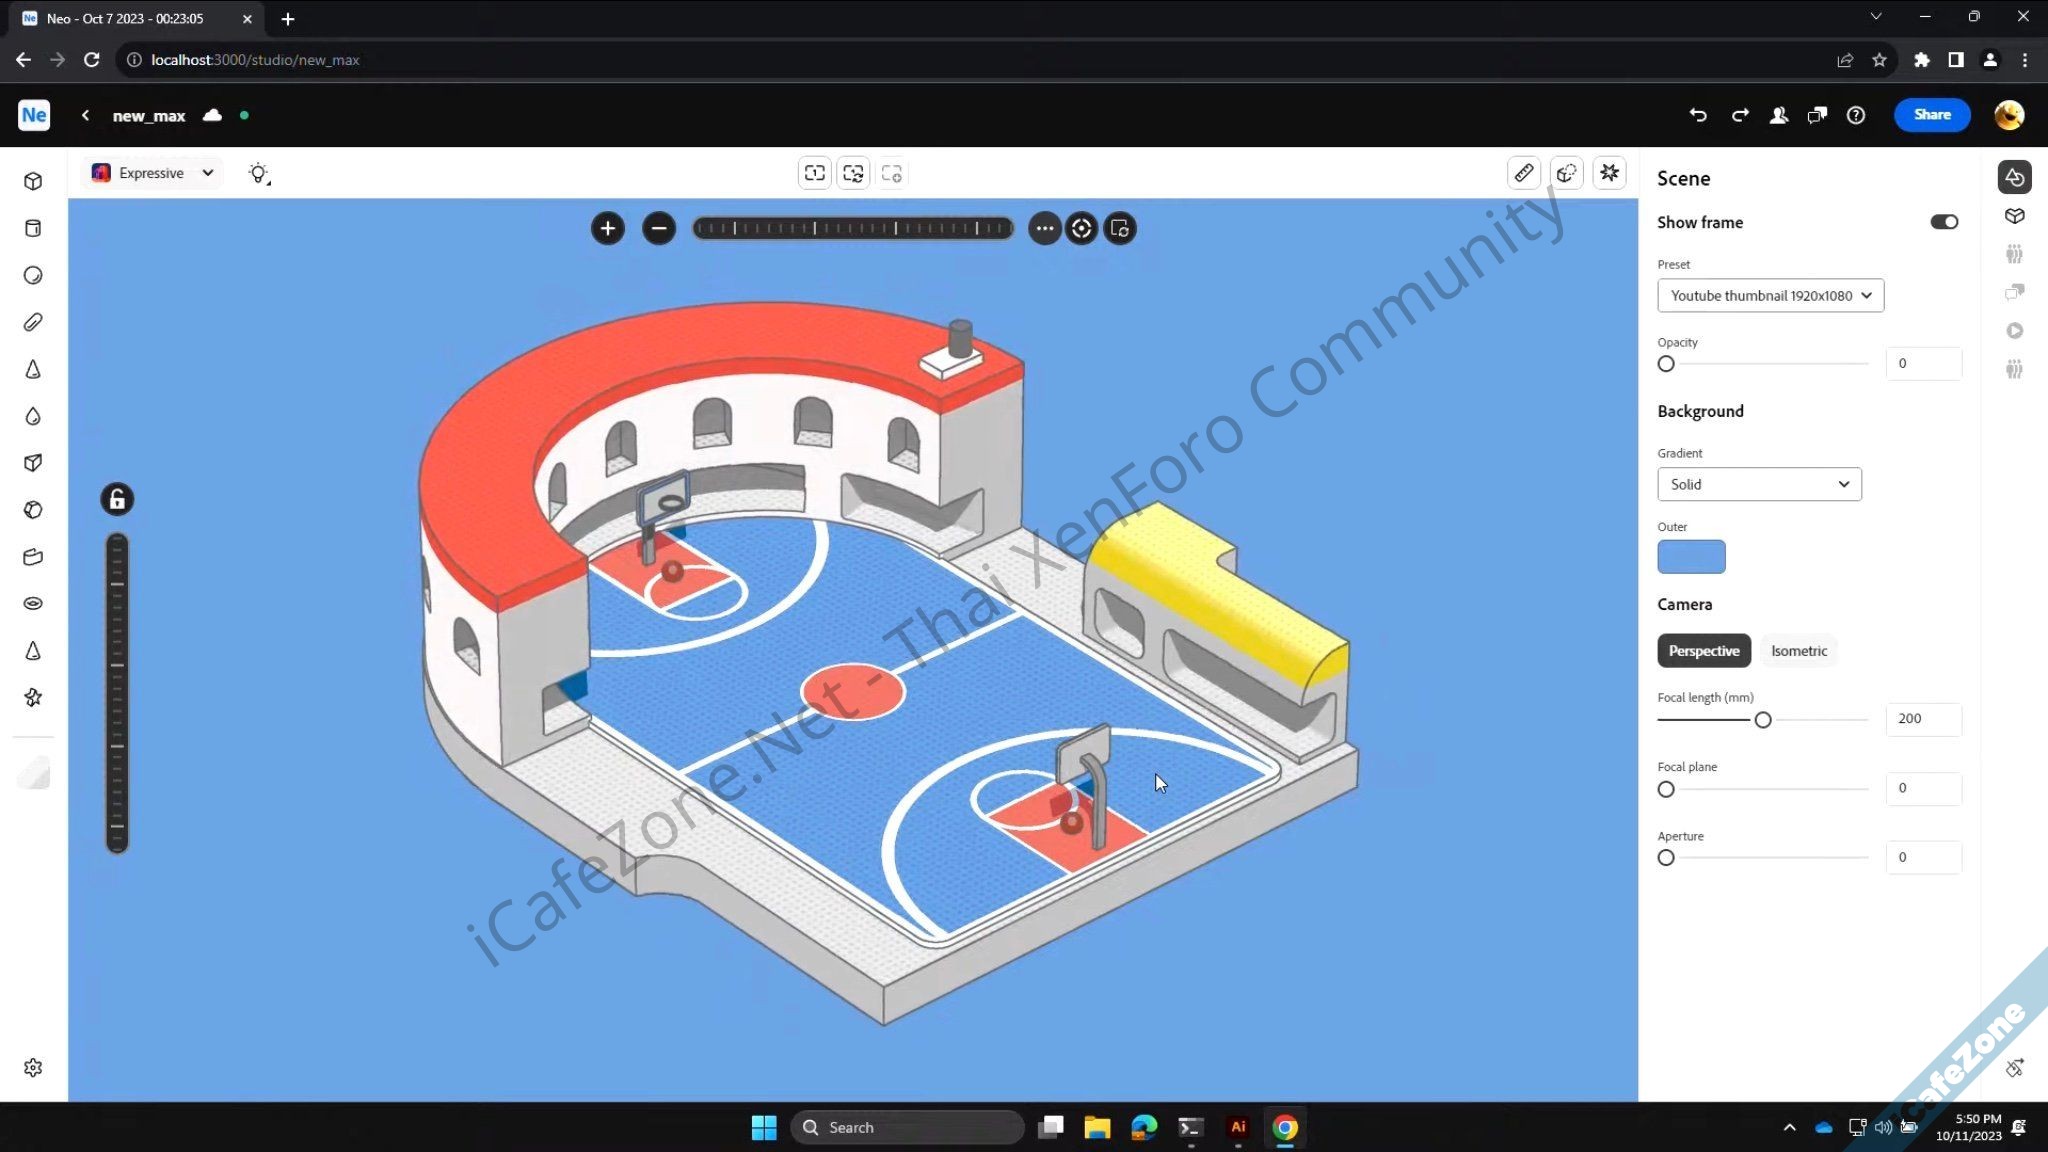Image resolution: width=2048 pixels, height=1152 pixels.
Task: Click the Outer background color swatch
Action: pos(1690,556)
